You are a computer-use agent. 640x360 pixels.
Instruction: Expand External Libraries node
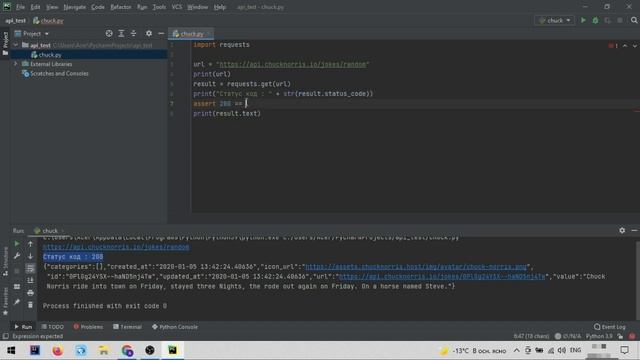tap(16, 64)
